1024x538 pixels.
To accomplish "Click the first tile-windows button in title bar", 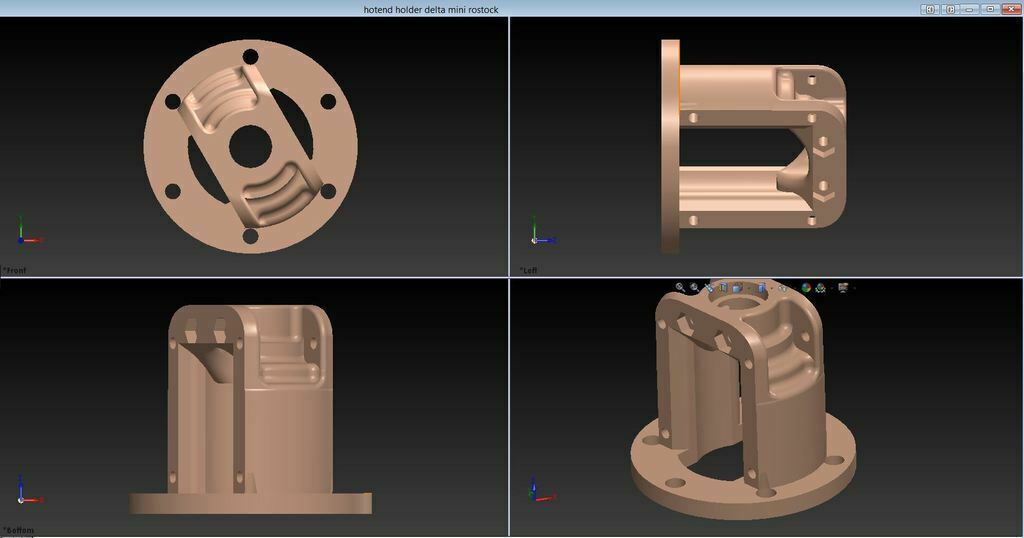I will [930, 9].
